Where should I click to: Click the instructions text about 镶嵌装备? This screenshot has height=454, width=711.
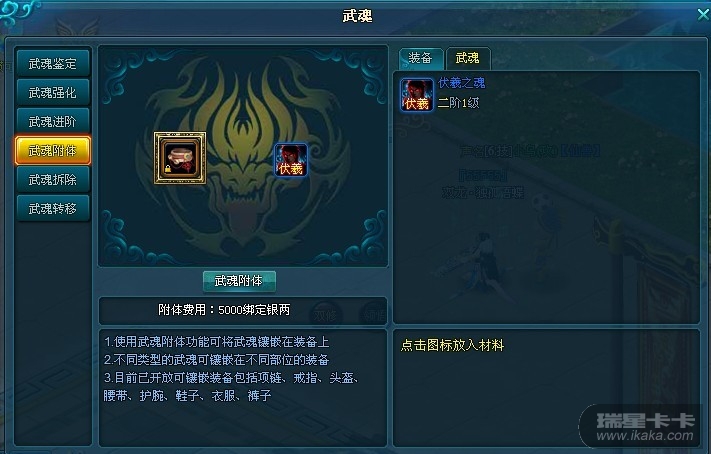[232, 368]
